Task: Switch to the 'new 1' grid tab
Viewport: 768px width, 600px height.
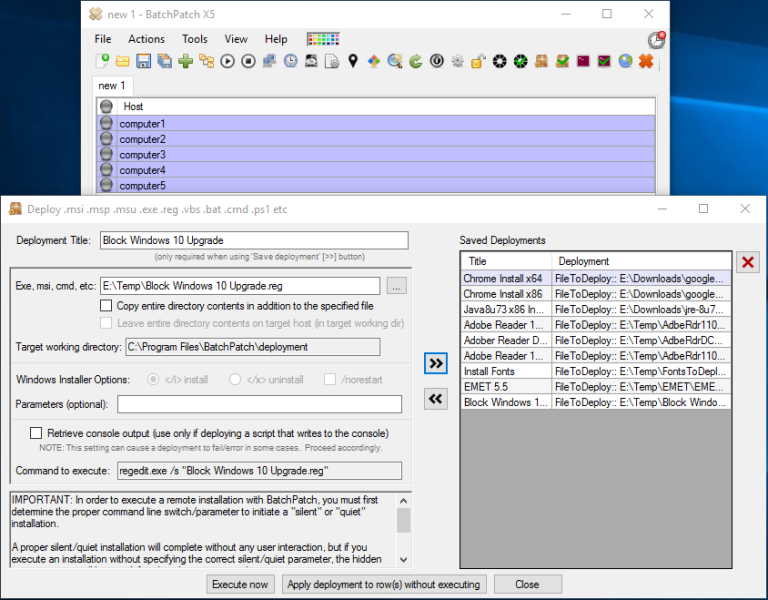Action: [112, 86]
